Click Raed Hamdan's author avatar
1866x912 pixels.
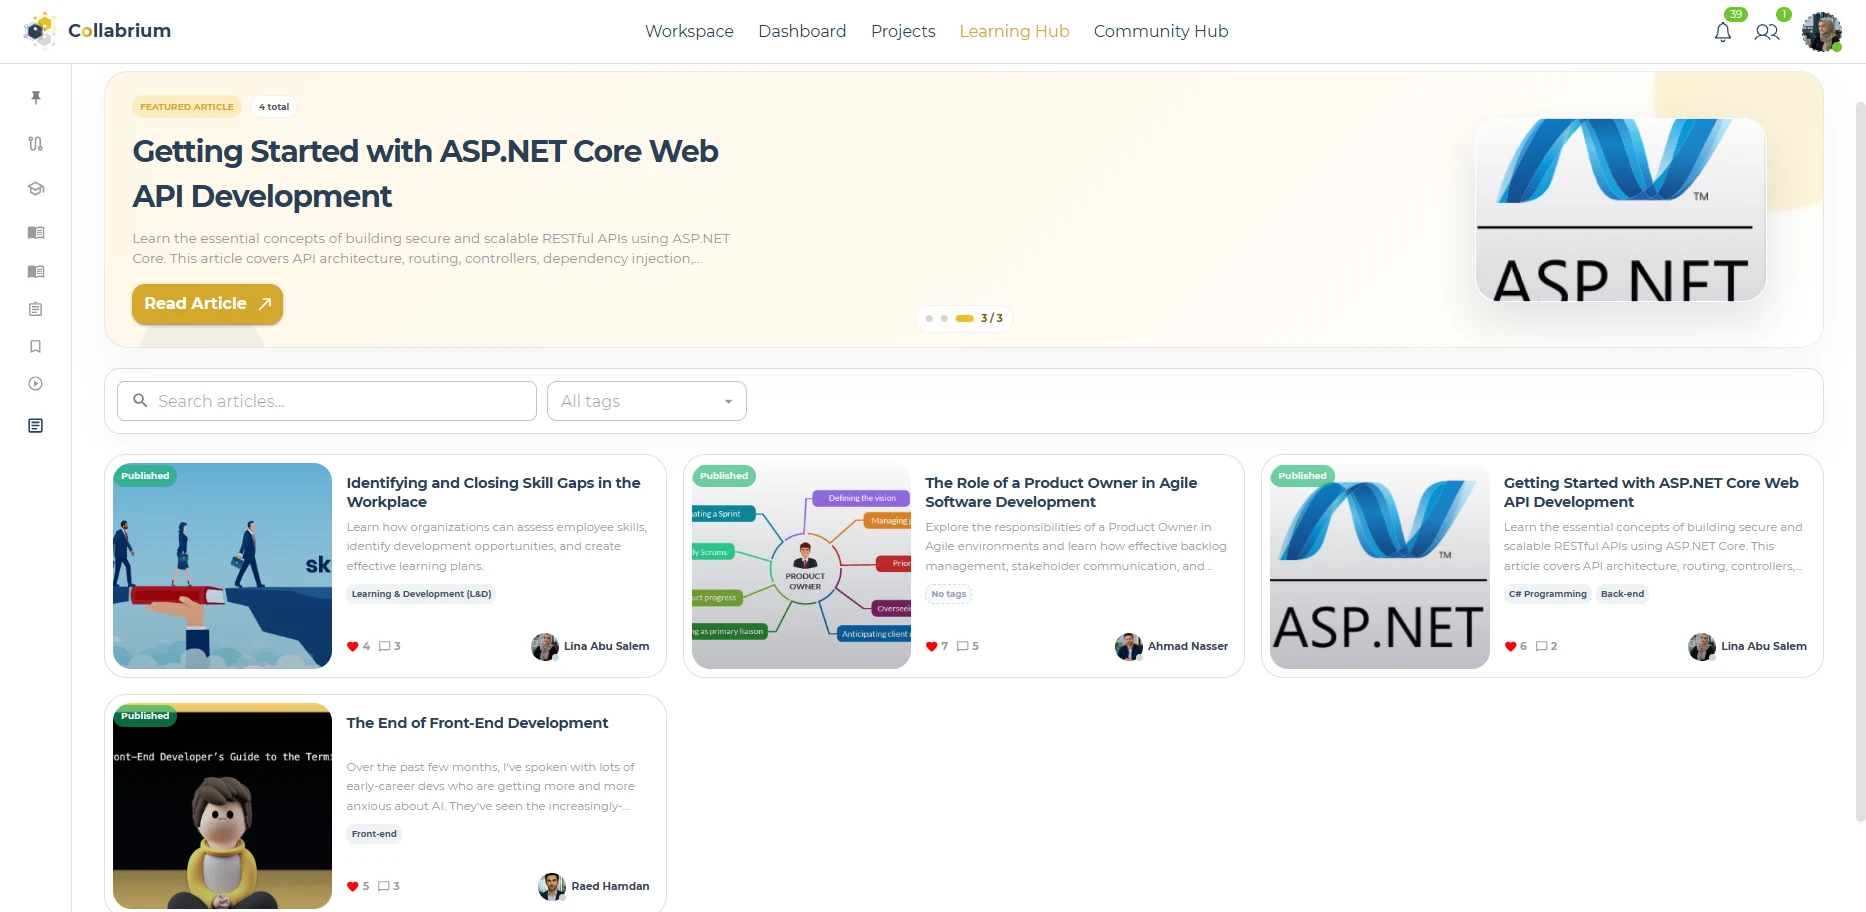(x=552, y=887)
